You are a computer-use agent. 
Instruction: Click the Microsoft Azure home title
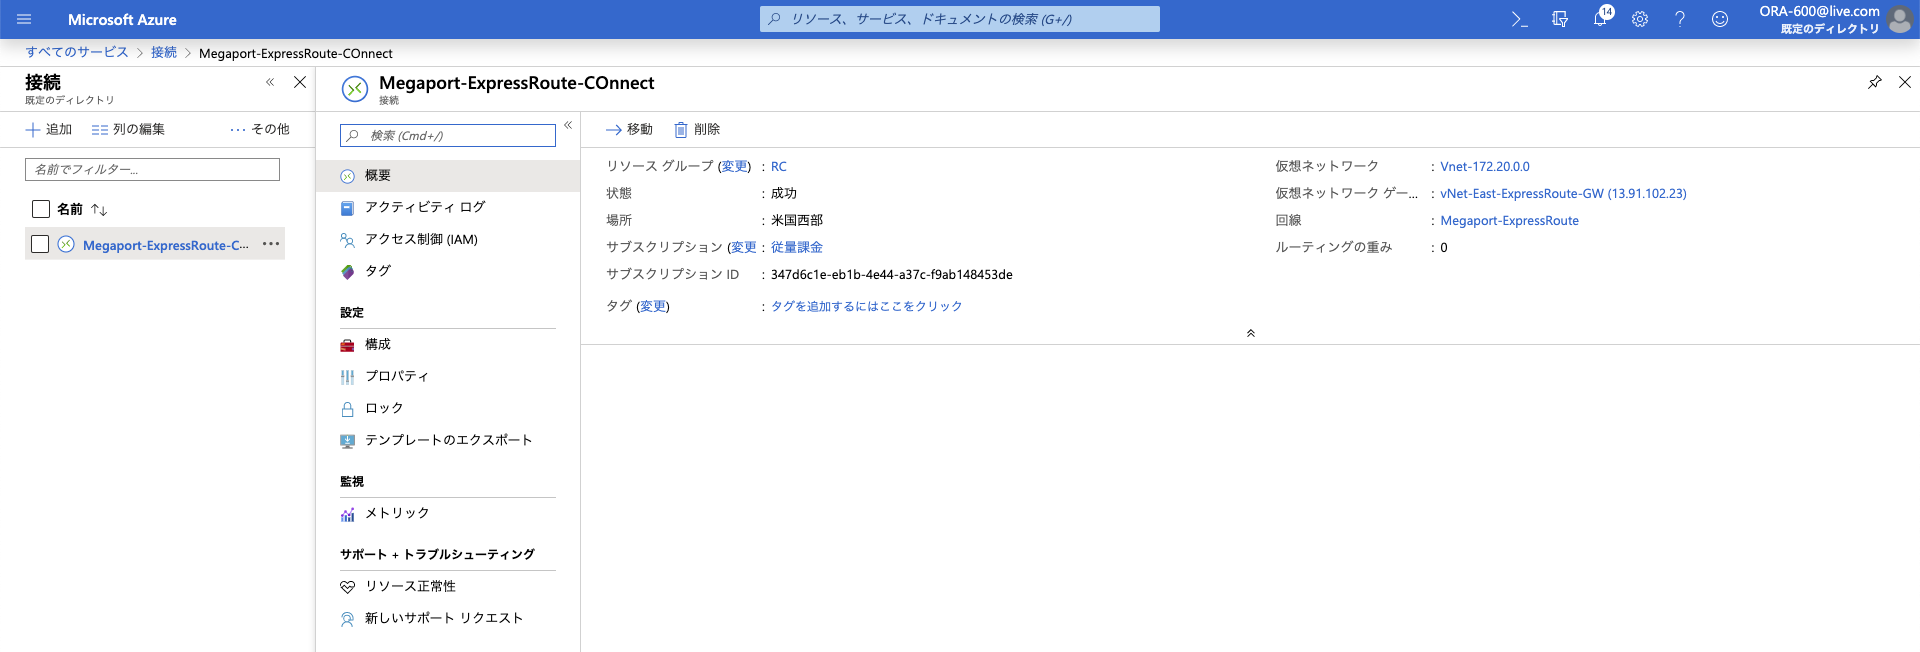click(x=122, y=19)
